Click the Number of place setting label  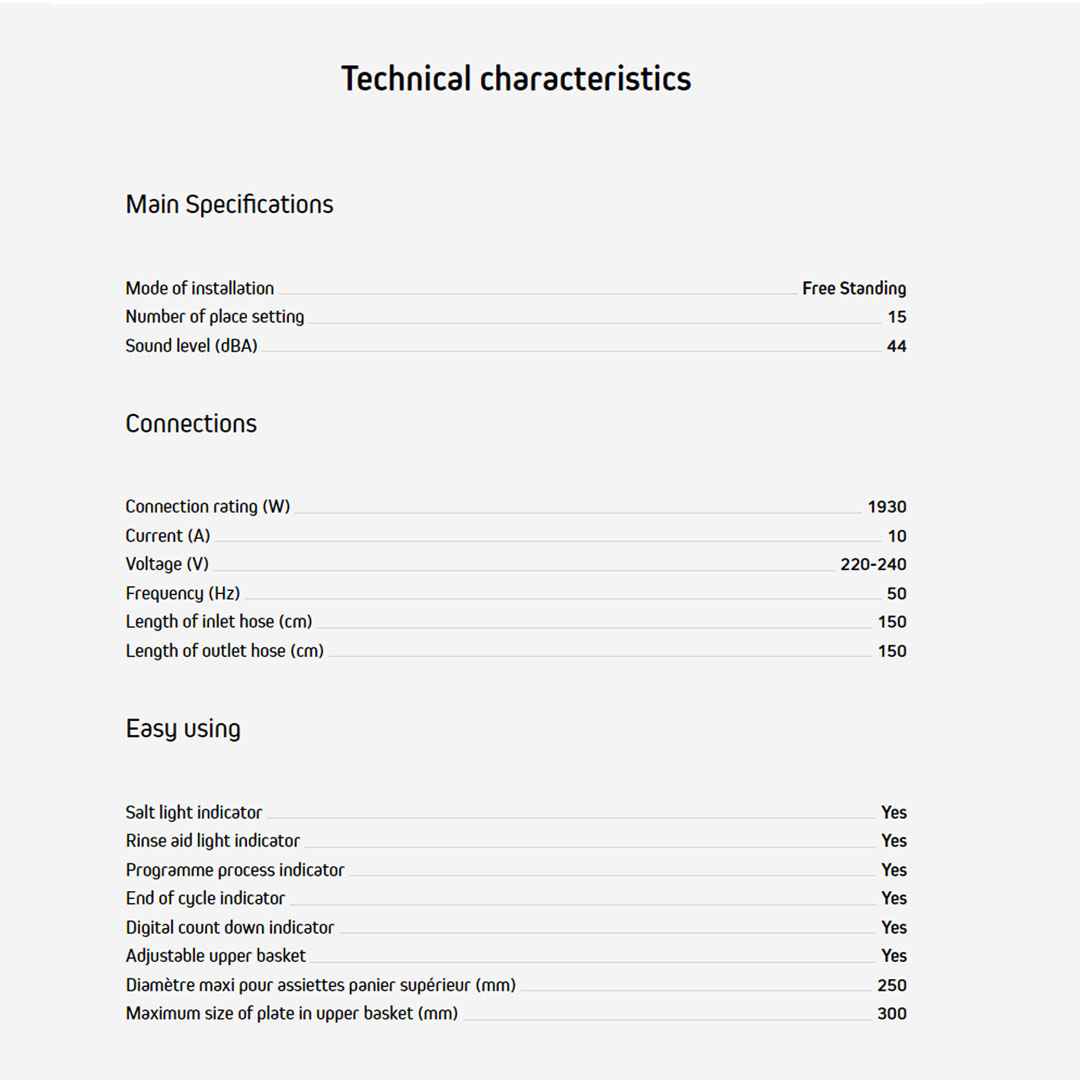tap(214, 317)
